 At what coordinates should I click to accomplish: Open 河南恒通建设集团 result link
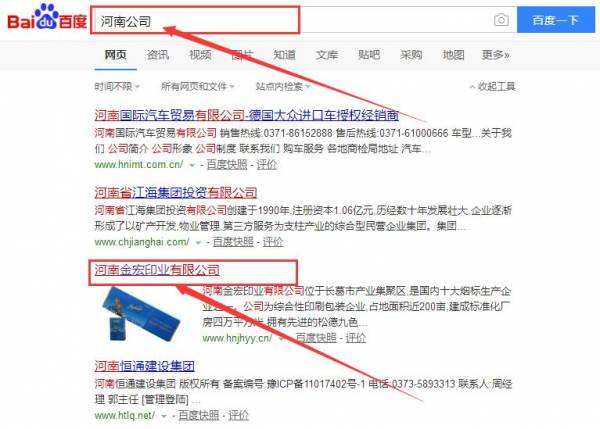(x=145, y=366)
